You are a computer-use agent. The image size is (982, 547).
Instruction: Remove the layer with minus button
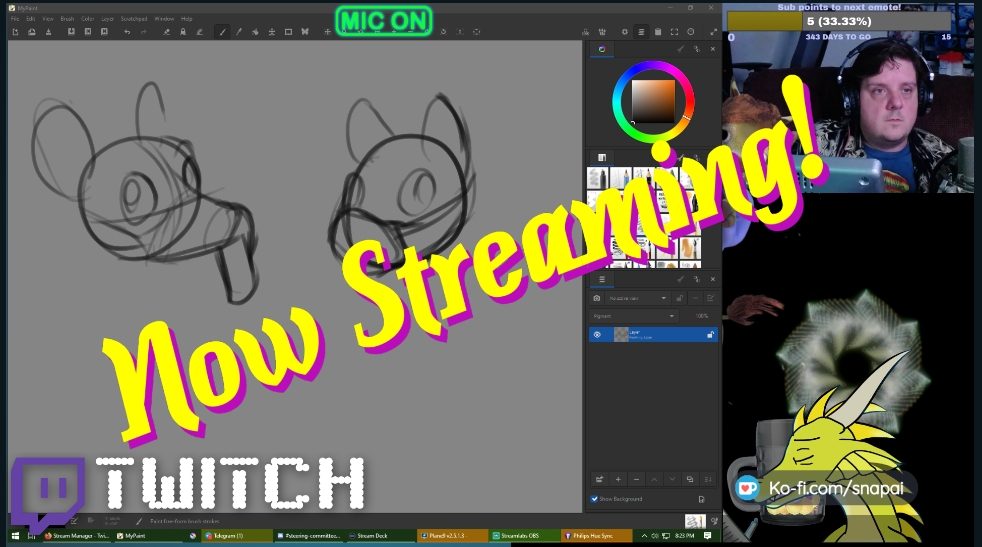(x=636, y=479)
